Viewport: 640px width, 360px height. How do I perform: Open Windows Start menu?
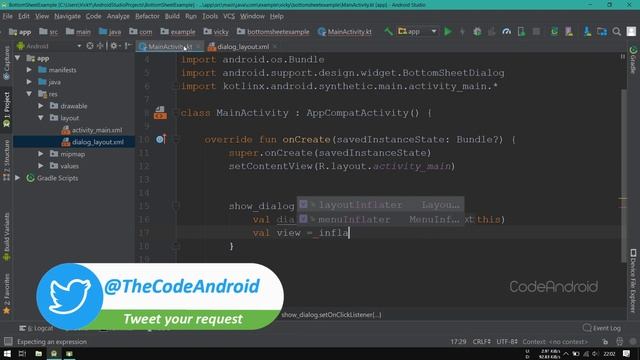click(x=7, y=353)
